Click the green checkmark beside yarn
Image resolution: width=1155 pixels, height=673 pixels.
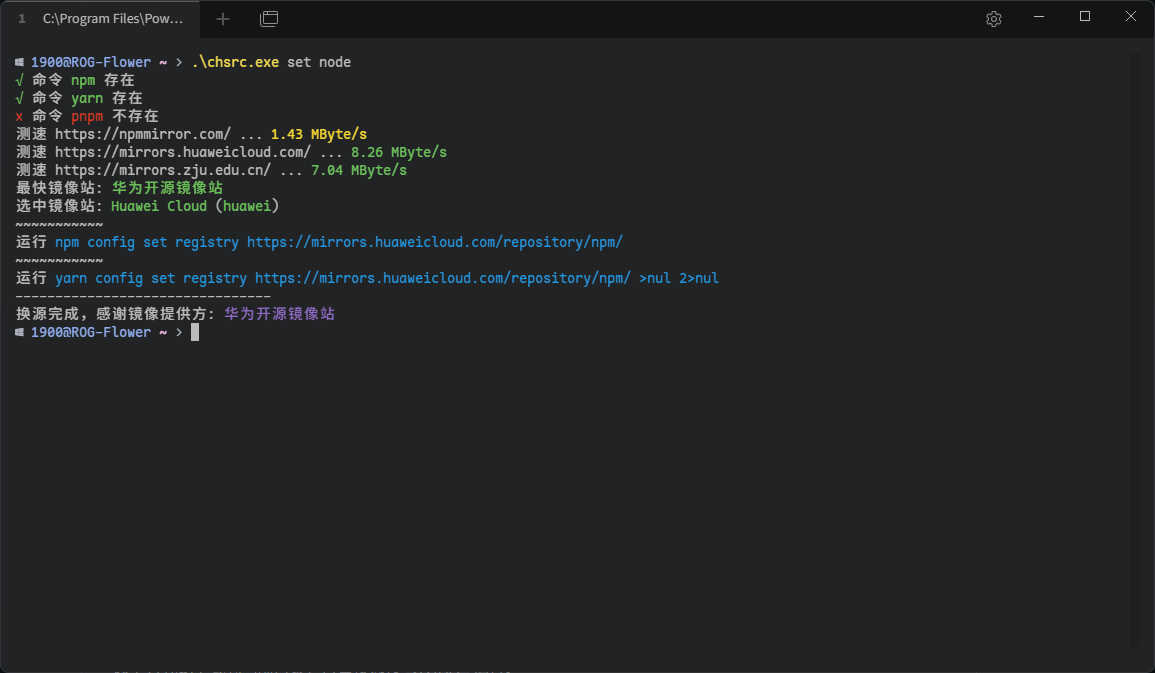pyautogui.click(x=19, y=97)
